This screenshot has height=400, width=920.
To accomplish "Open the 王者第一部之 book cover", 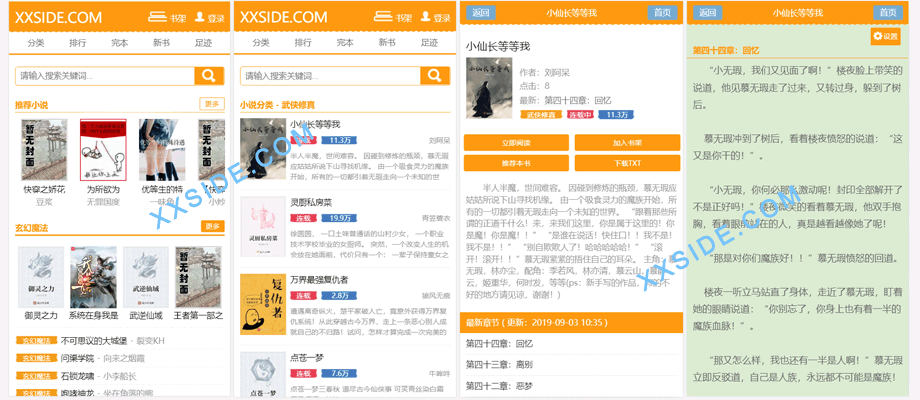I will 198,277.
